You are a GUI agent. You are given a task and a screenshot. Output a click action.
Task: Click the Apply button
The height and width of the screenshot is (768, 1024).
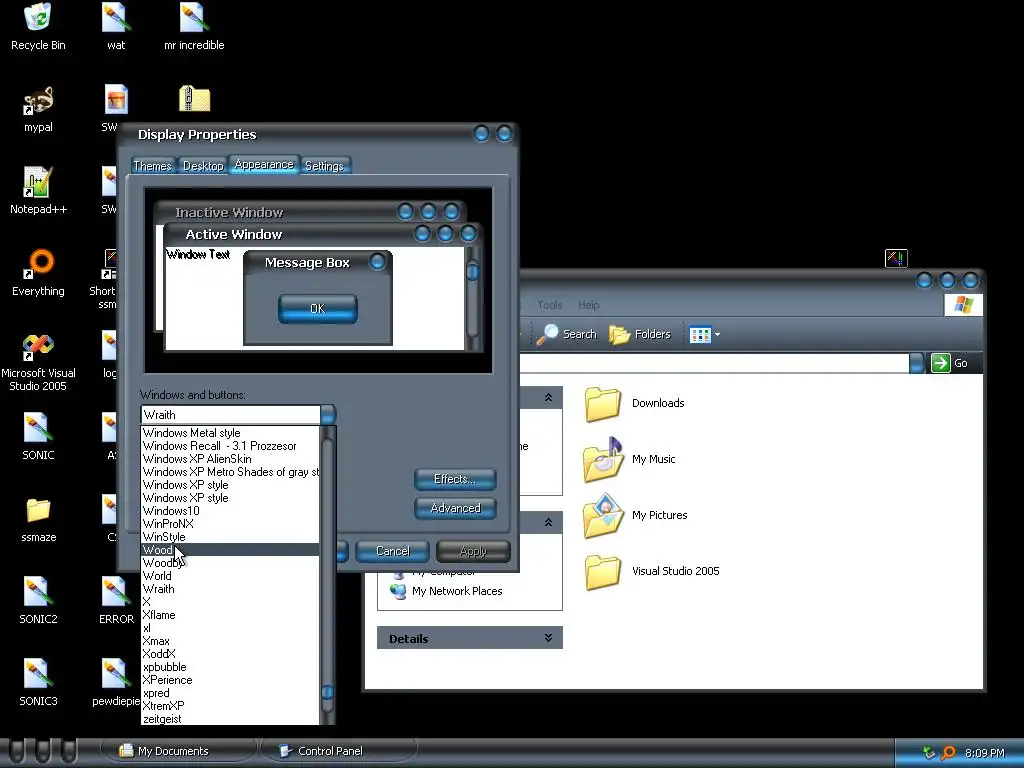click(473, 551)
